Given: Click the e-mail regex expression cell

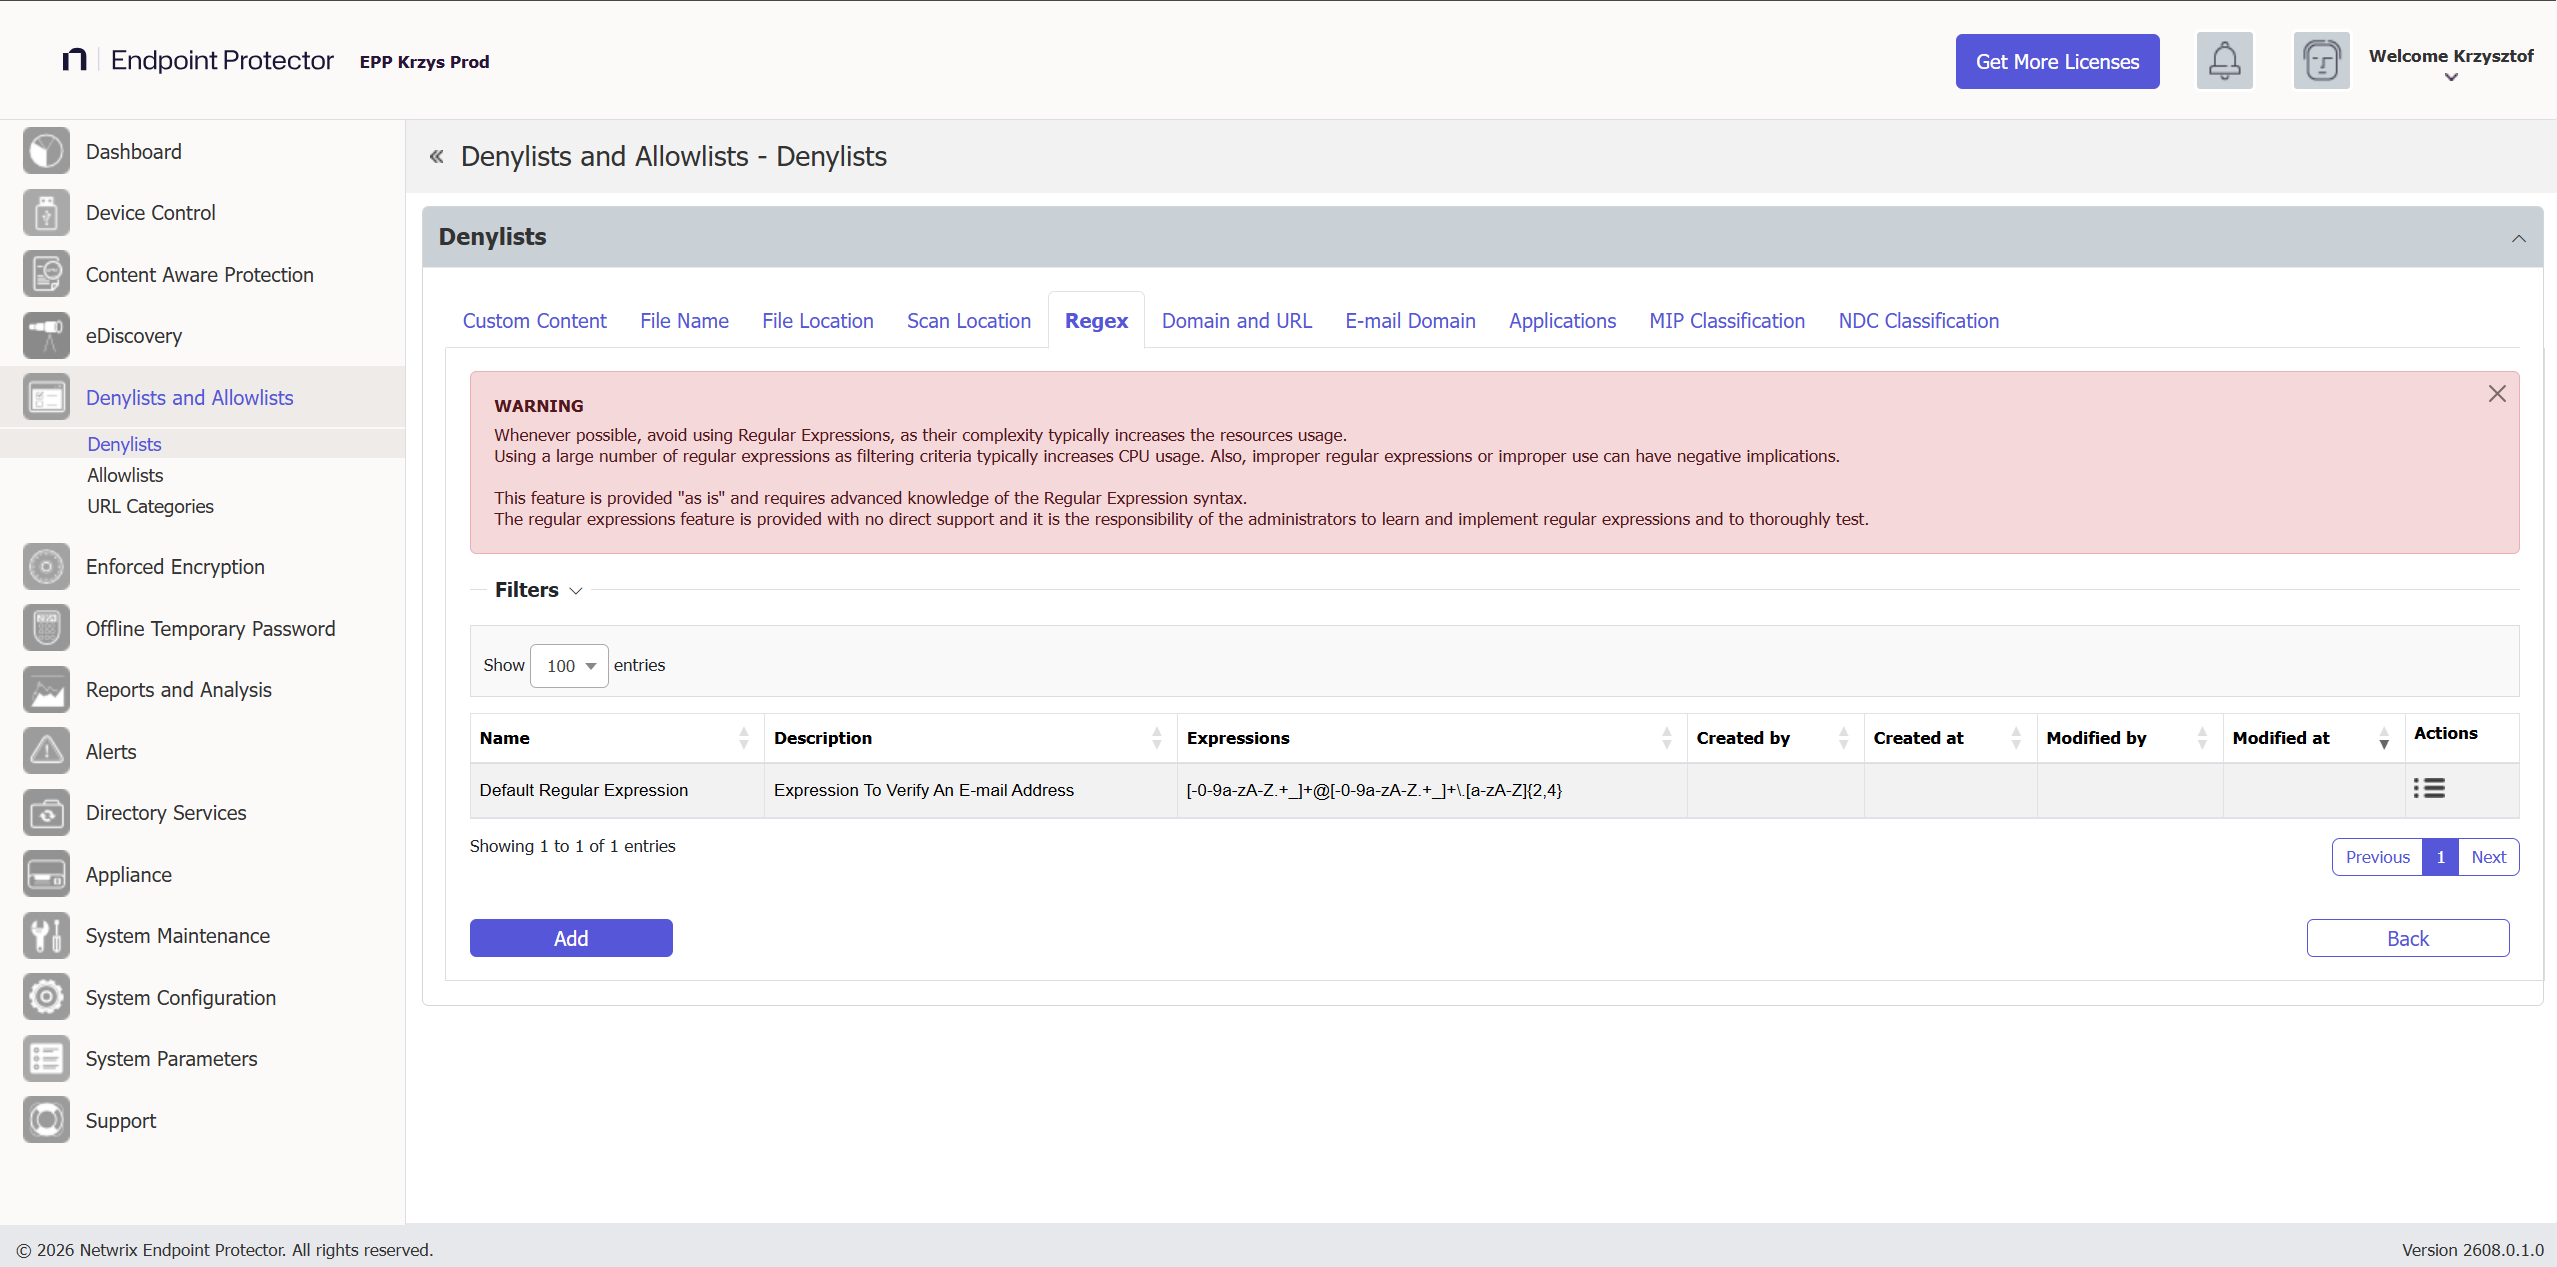Looking at the screenshot, I should pyautogui.click(x=1431, y=790).
